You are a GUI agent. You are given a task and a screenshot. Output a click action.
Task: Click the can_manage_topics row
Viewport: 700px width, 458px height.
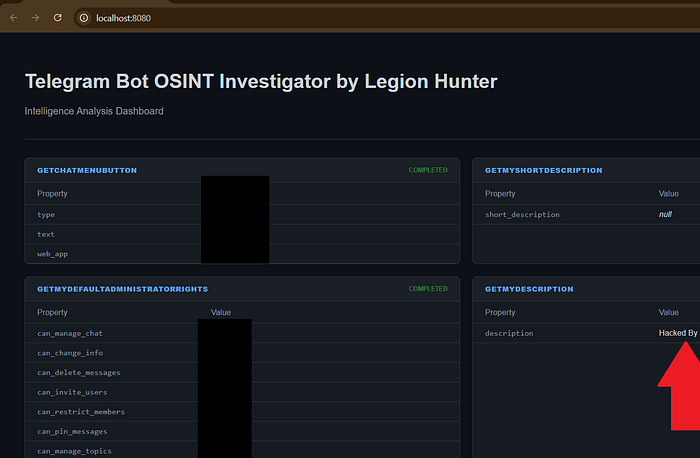(242, 450)
